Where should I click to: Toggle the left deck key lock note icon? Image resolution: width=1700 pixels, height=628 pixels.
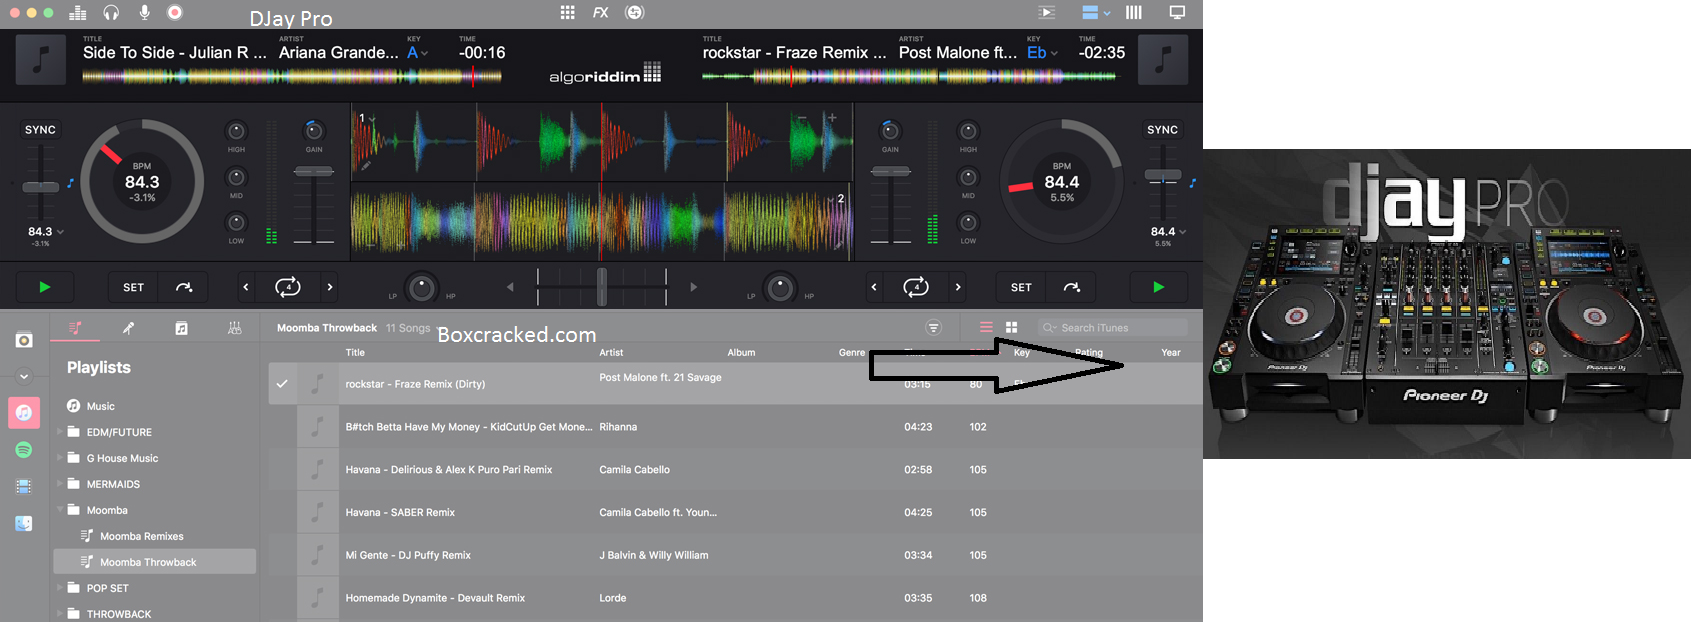[71, 183]
